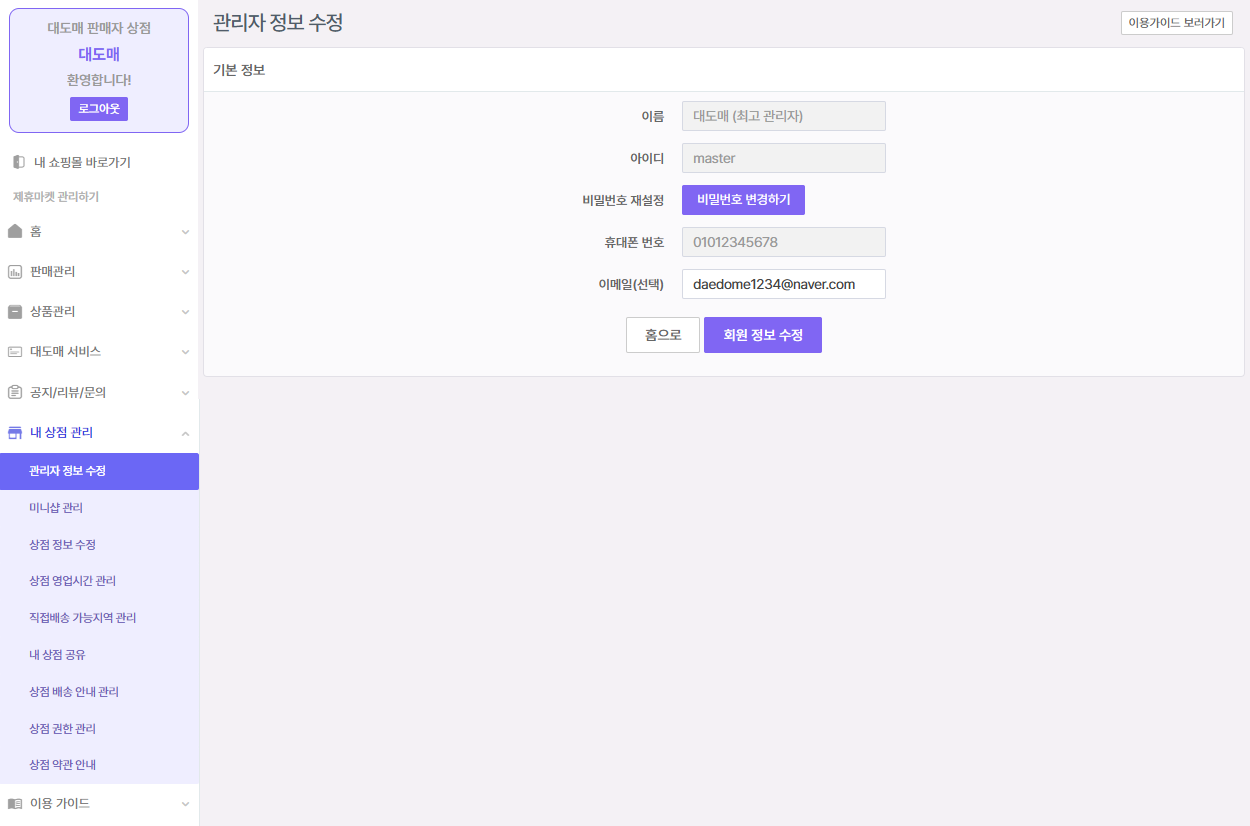Click the 상품관리 box icon
The image size is (1250, 826).
tap(15, 312)
